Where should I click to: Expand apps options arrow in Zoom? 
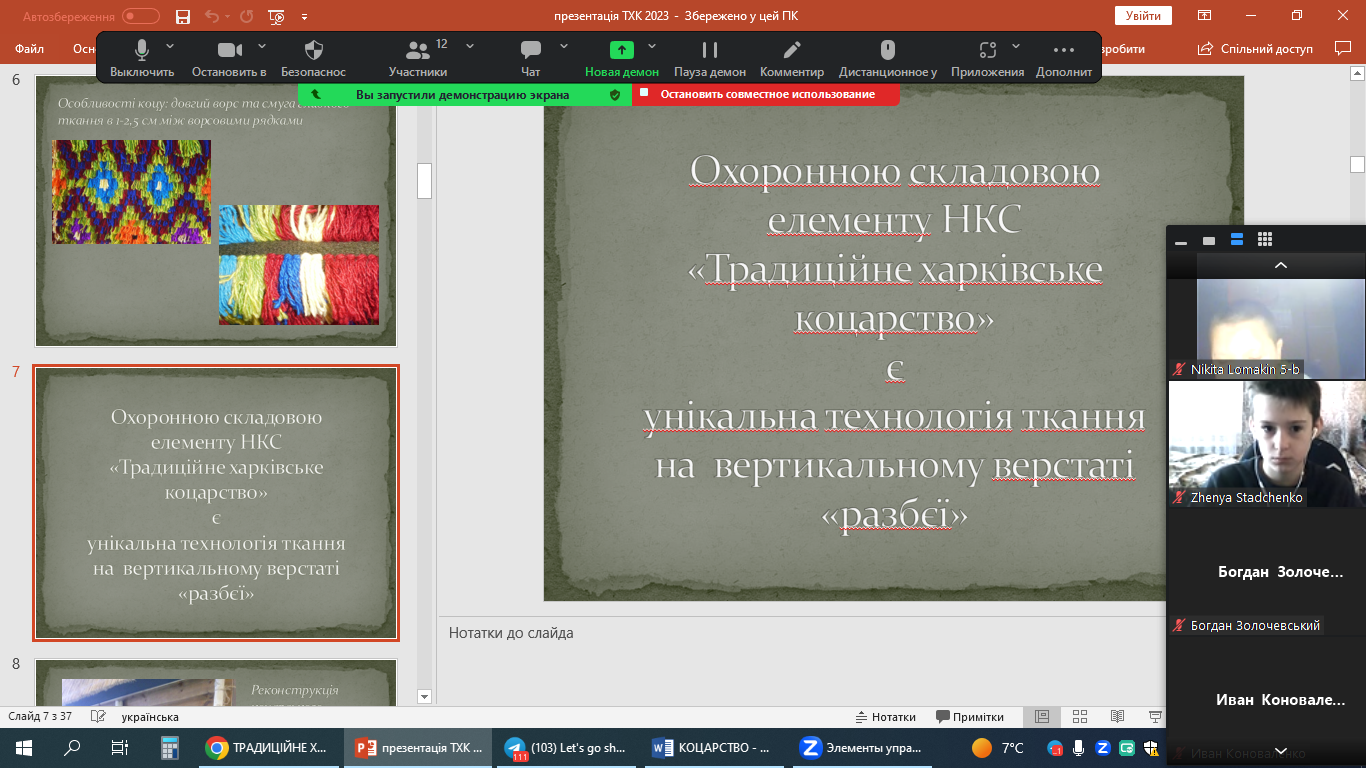[1016, 46]
